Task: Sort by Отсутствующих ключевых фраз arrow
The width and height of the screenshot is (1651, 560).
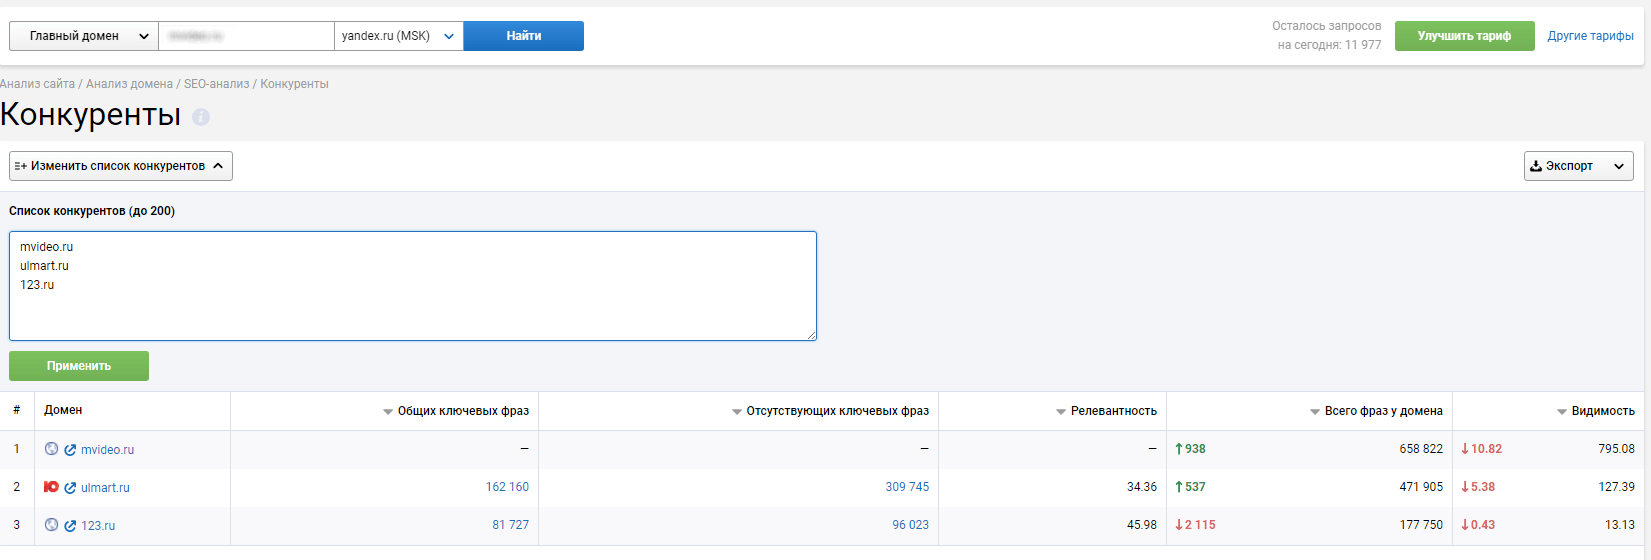Action: [x=737, y=412]
